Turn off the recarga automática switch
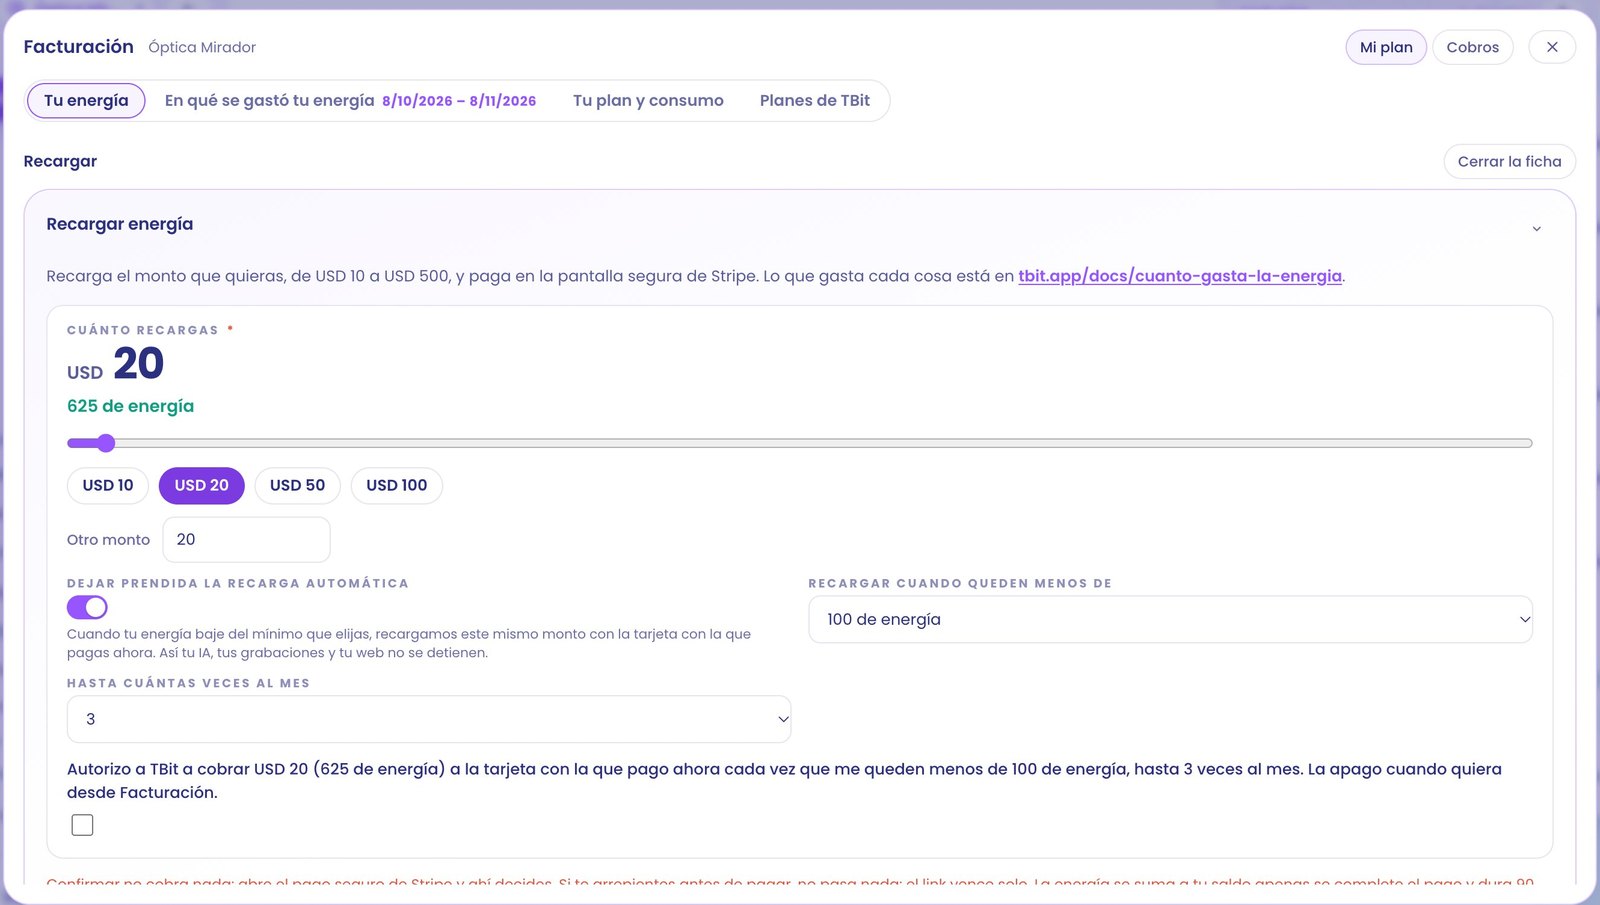 (x=87, y=607)
